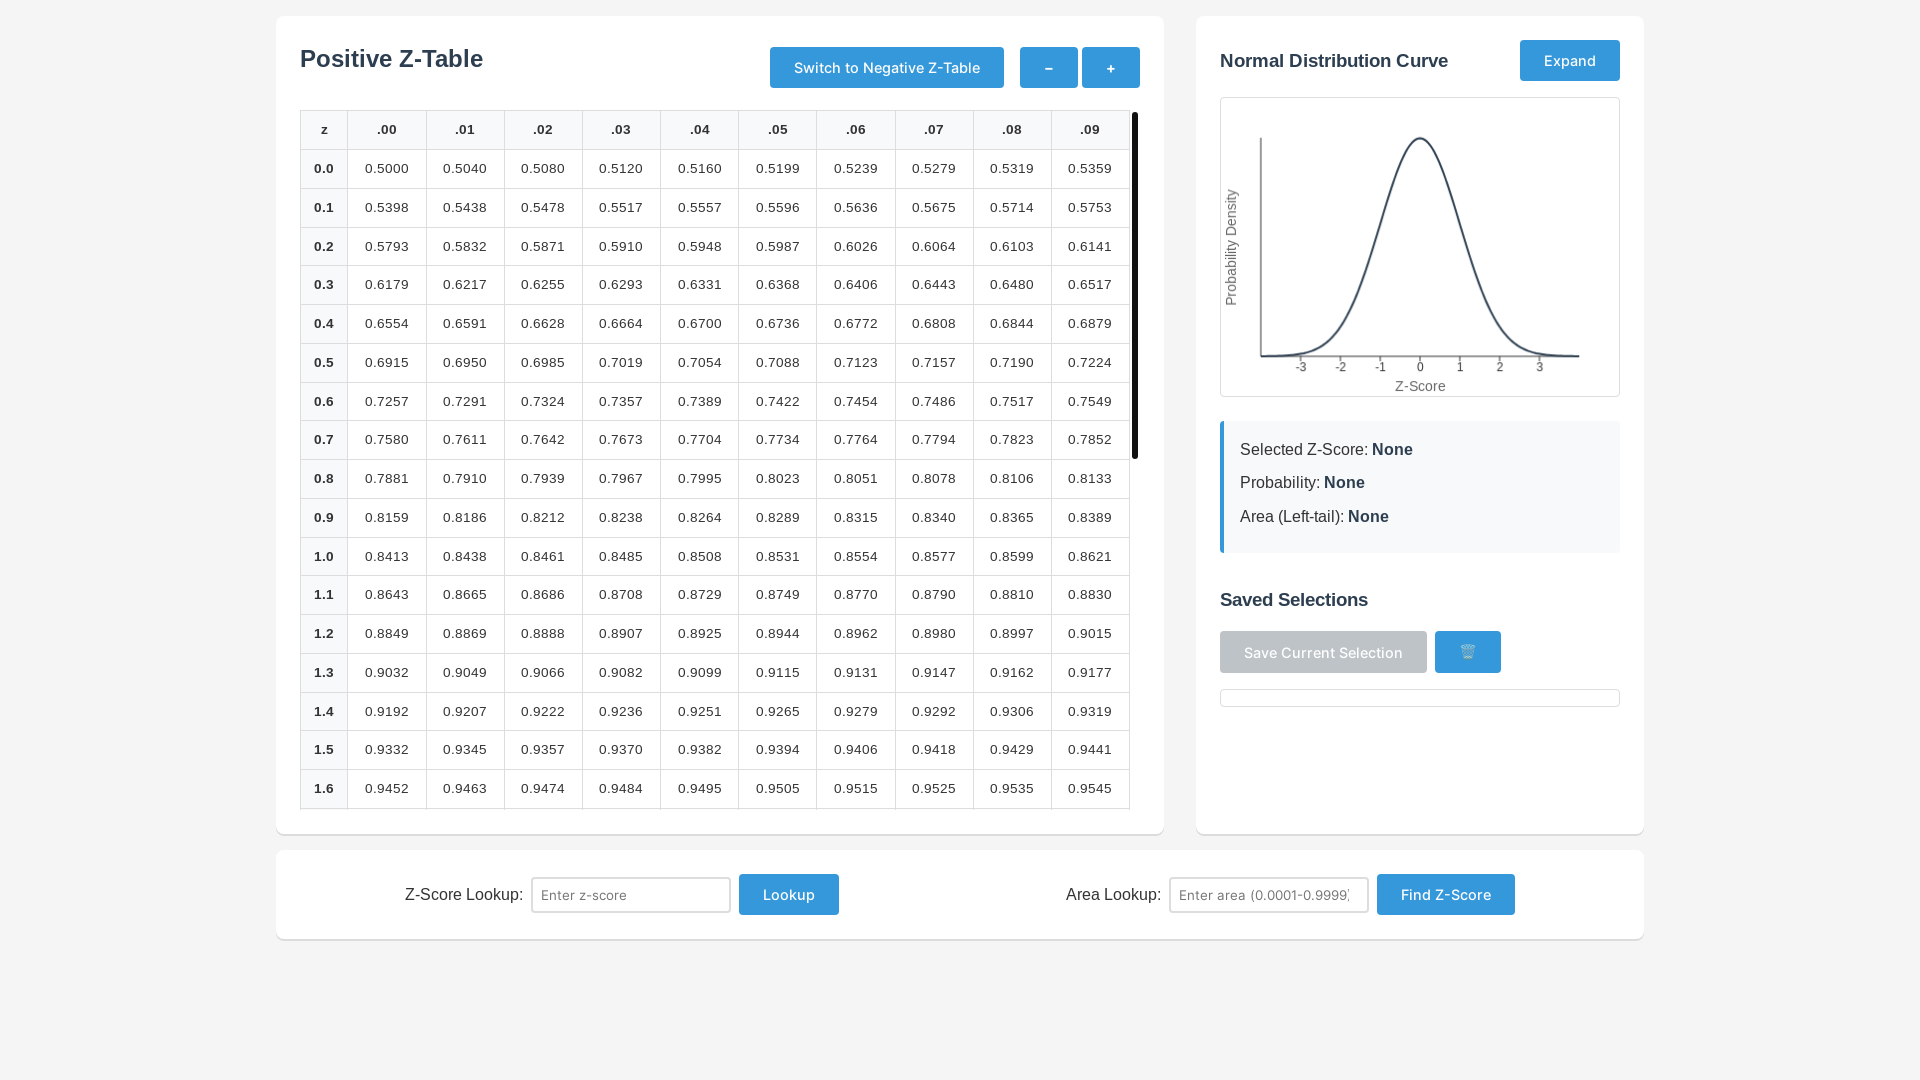Select cell 0.8106 in row 0.8

(1012, 479)
